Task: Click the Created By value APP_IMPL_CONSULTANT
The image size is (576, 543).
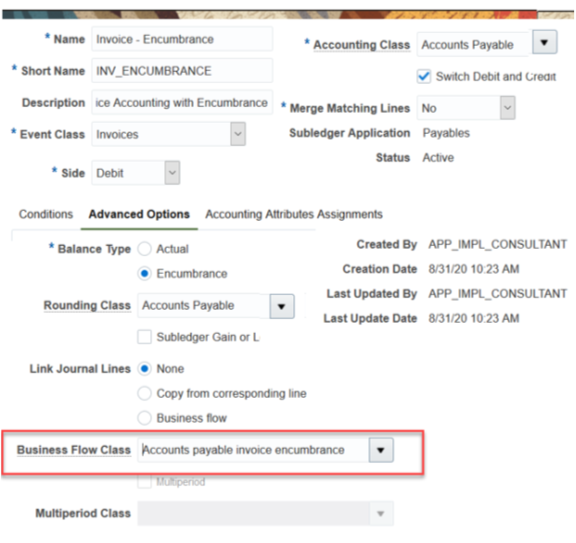Action: tap(498, 244)
